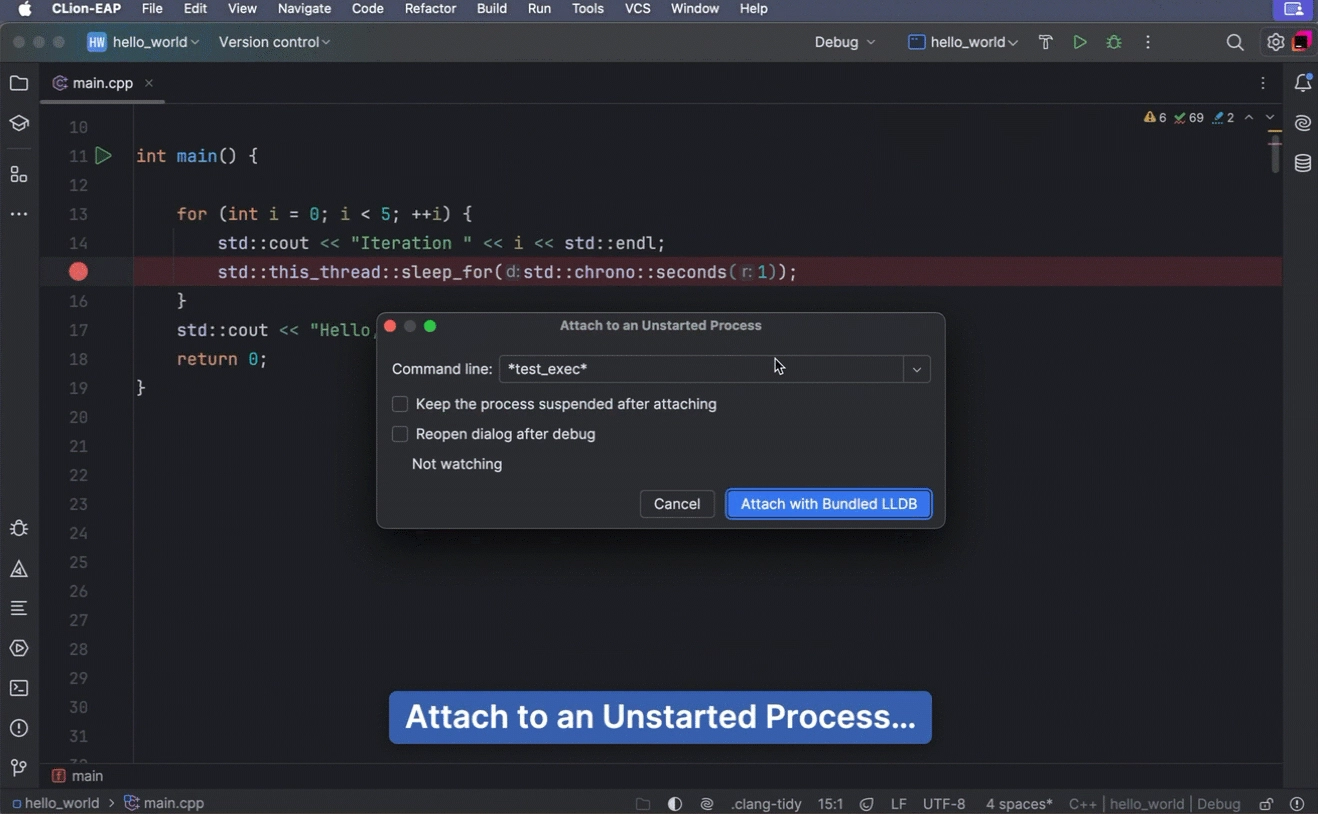Open the Notifications bell icon
Screen dimensions: 1318x814
point(1303,83)
